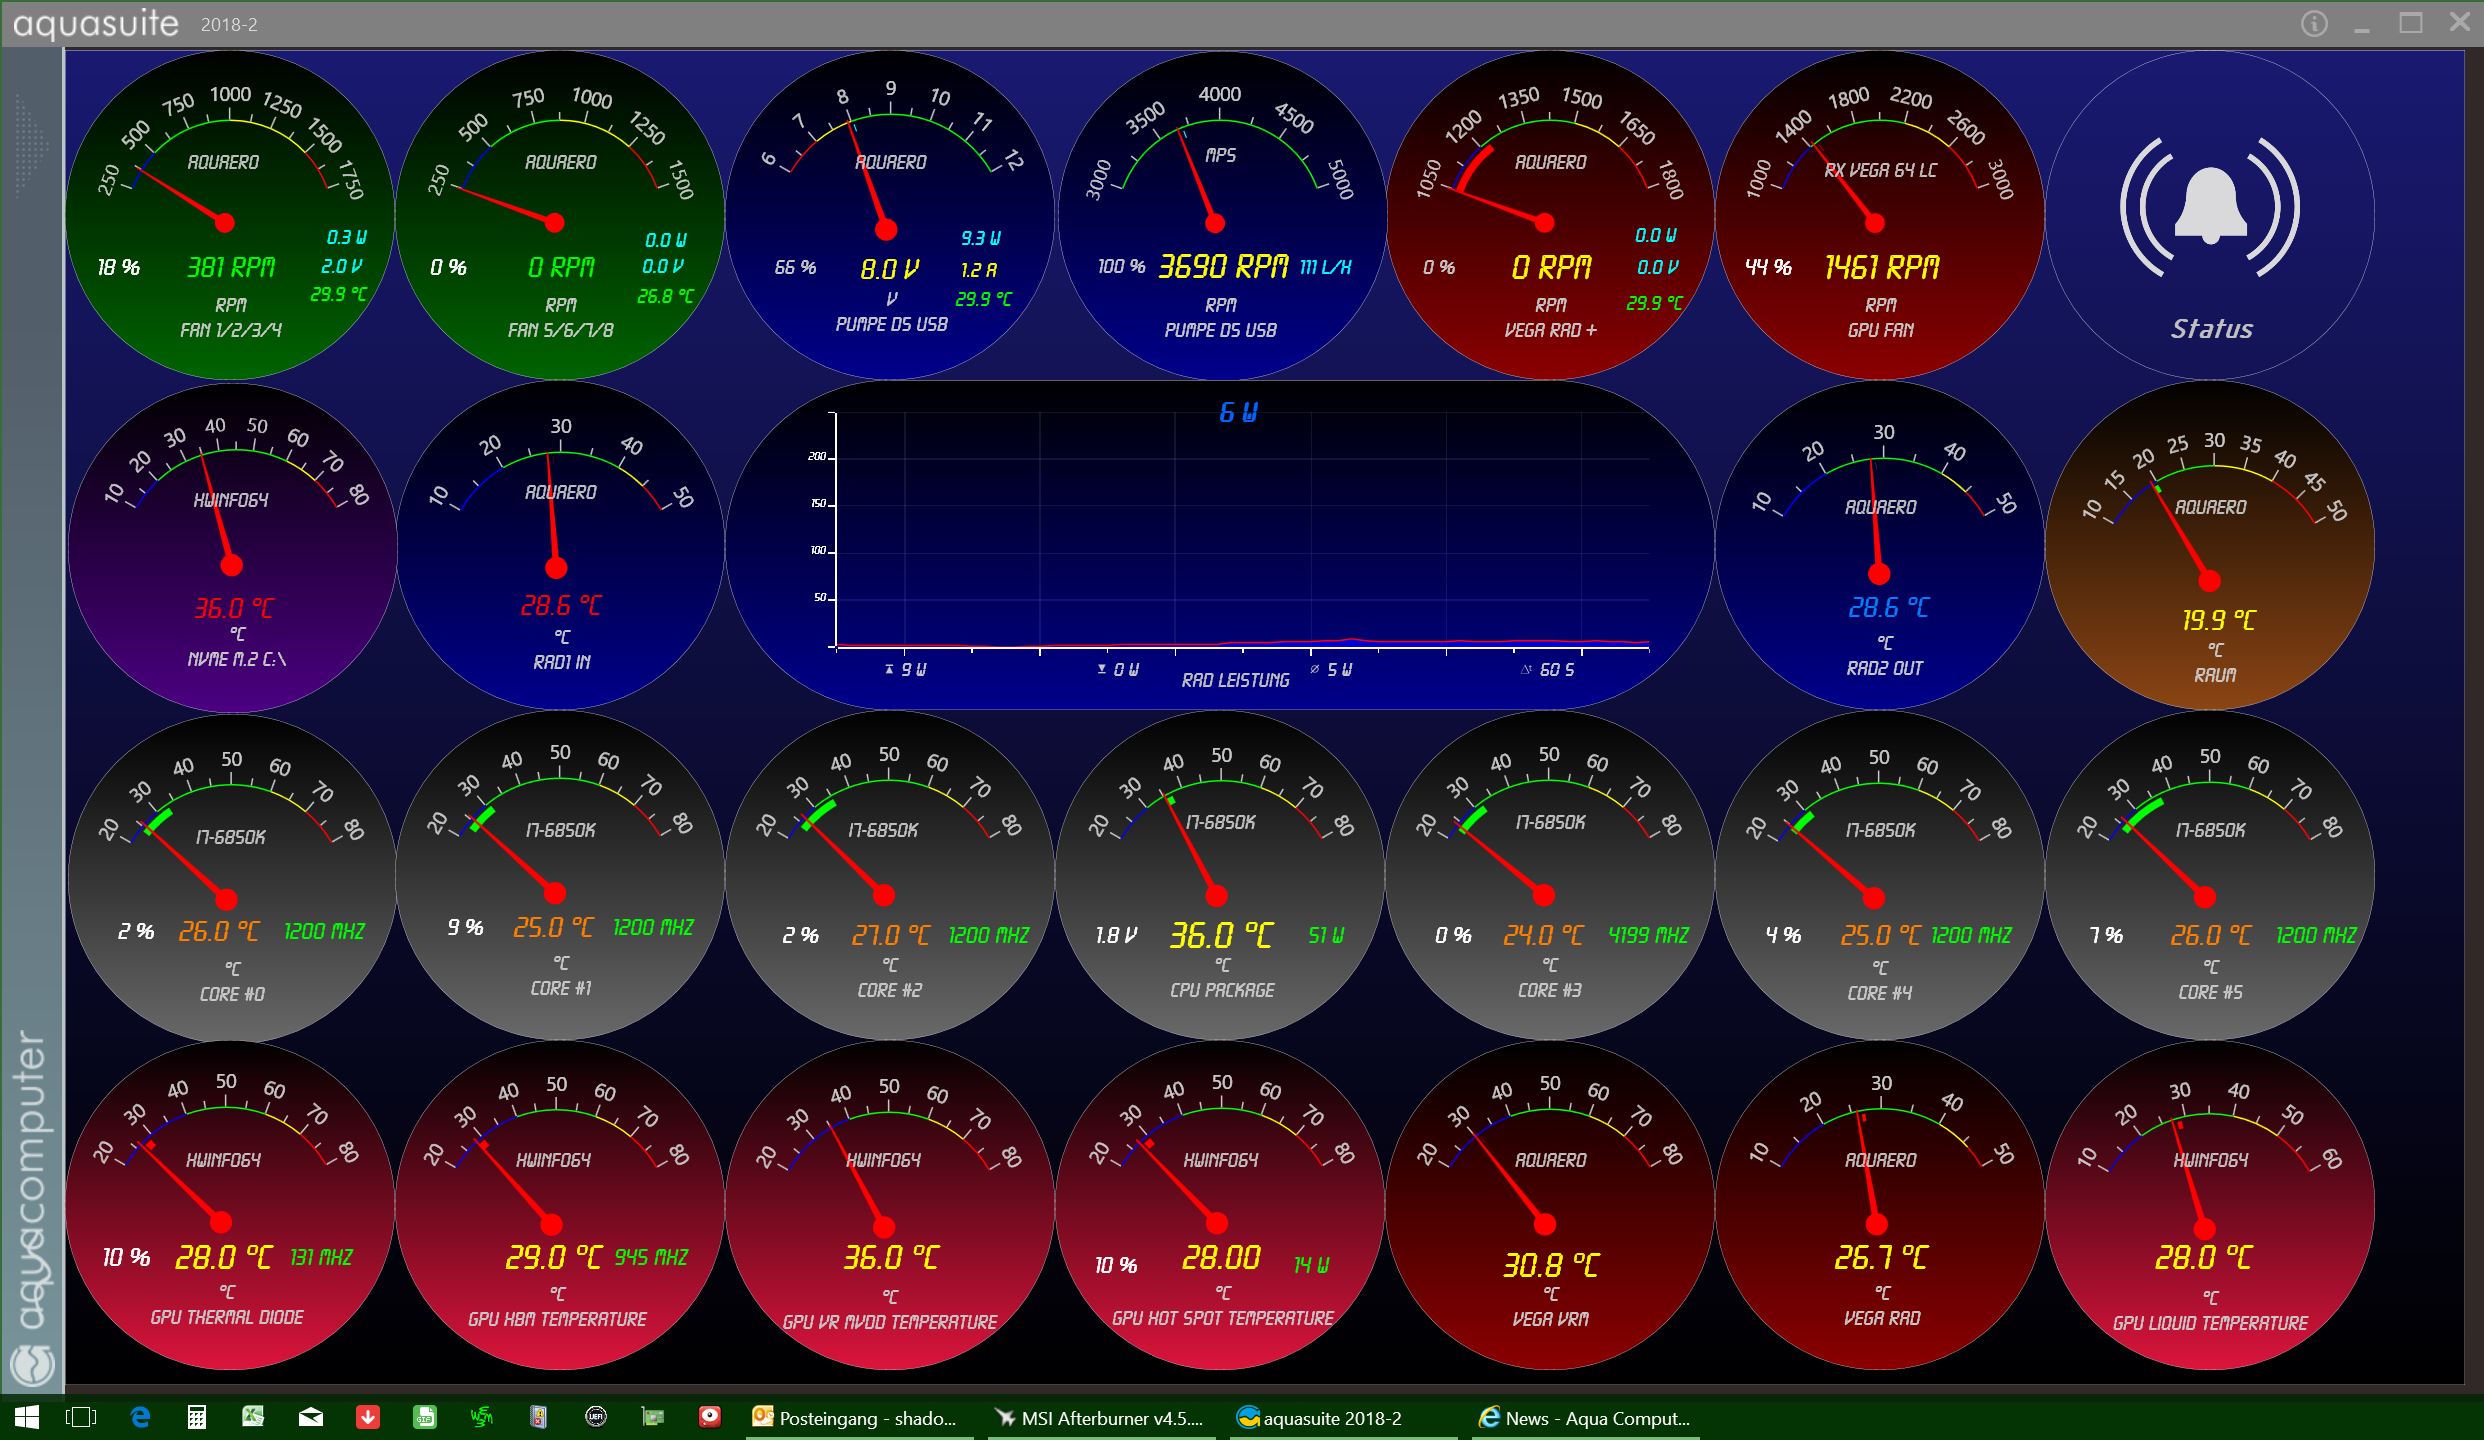Open News - Aqua Computer browser window
Image resolution: width=2484 pixels, height=1440 pixels.
coord(1585,1418)
